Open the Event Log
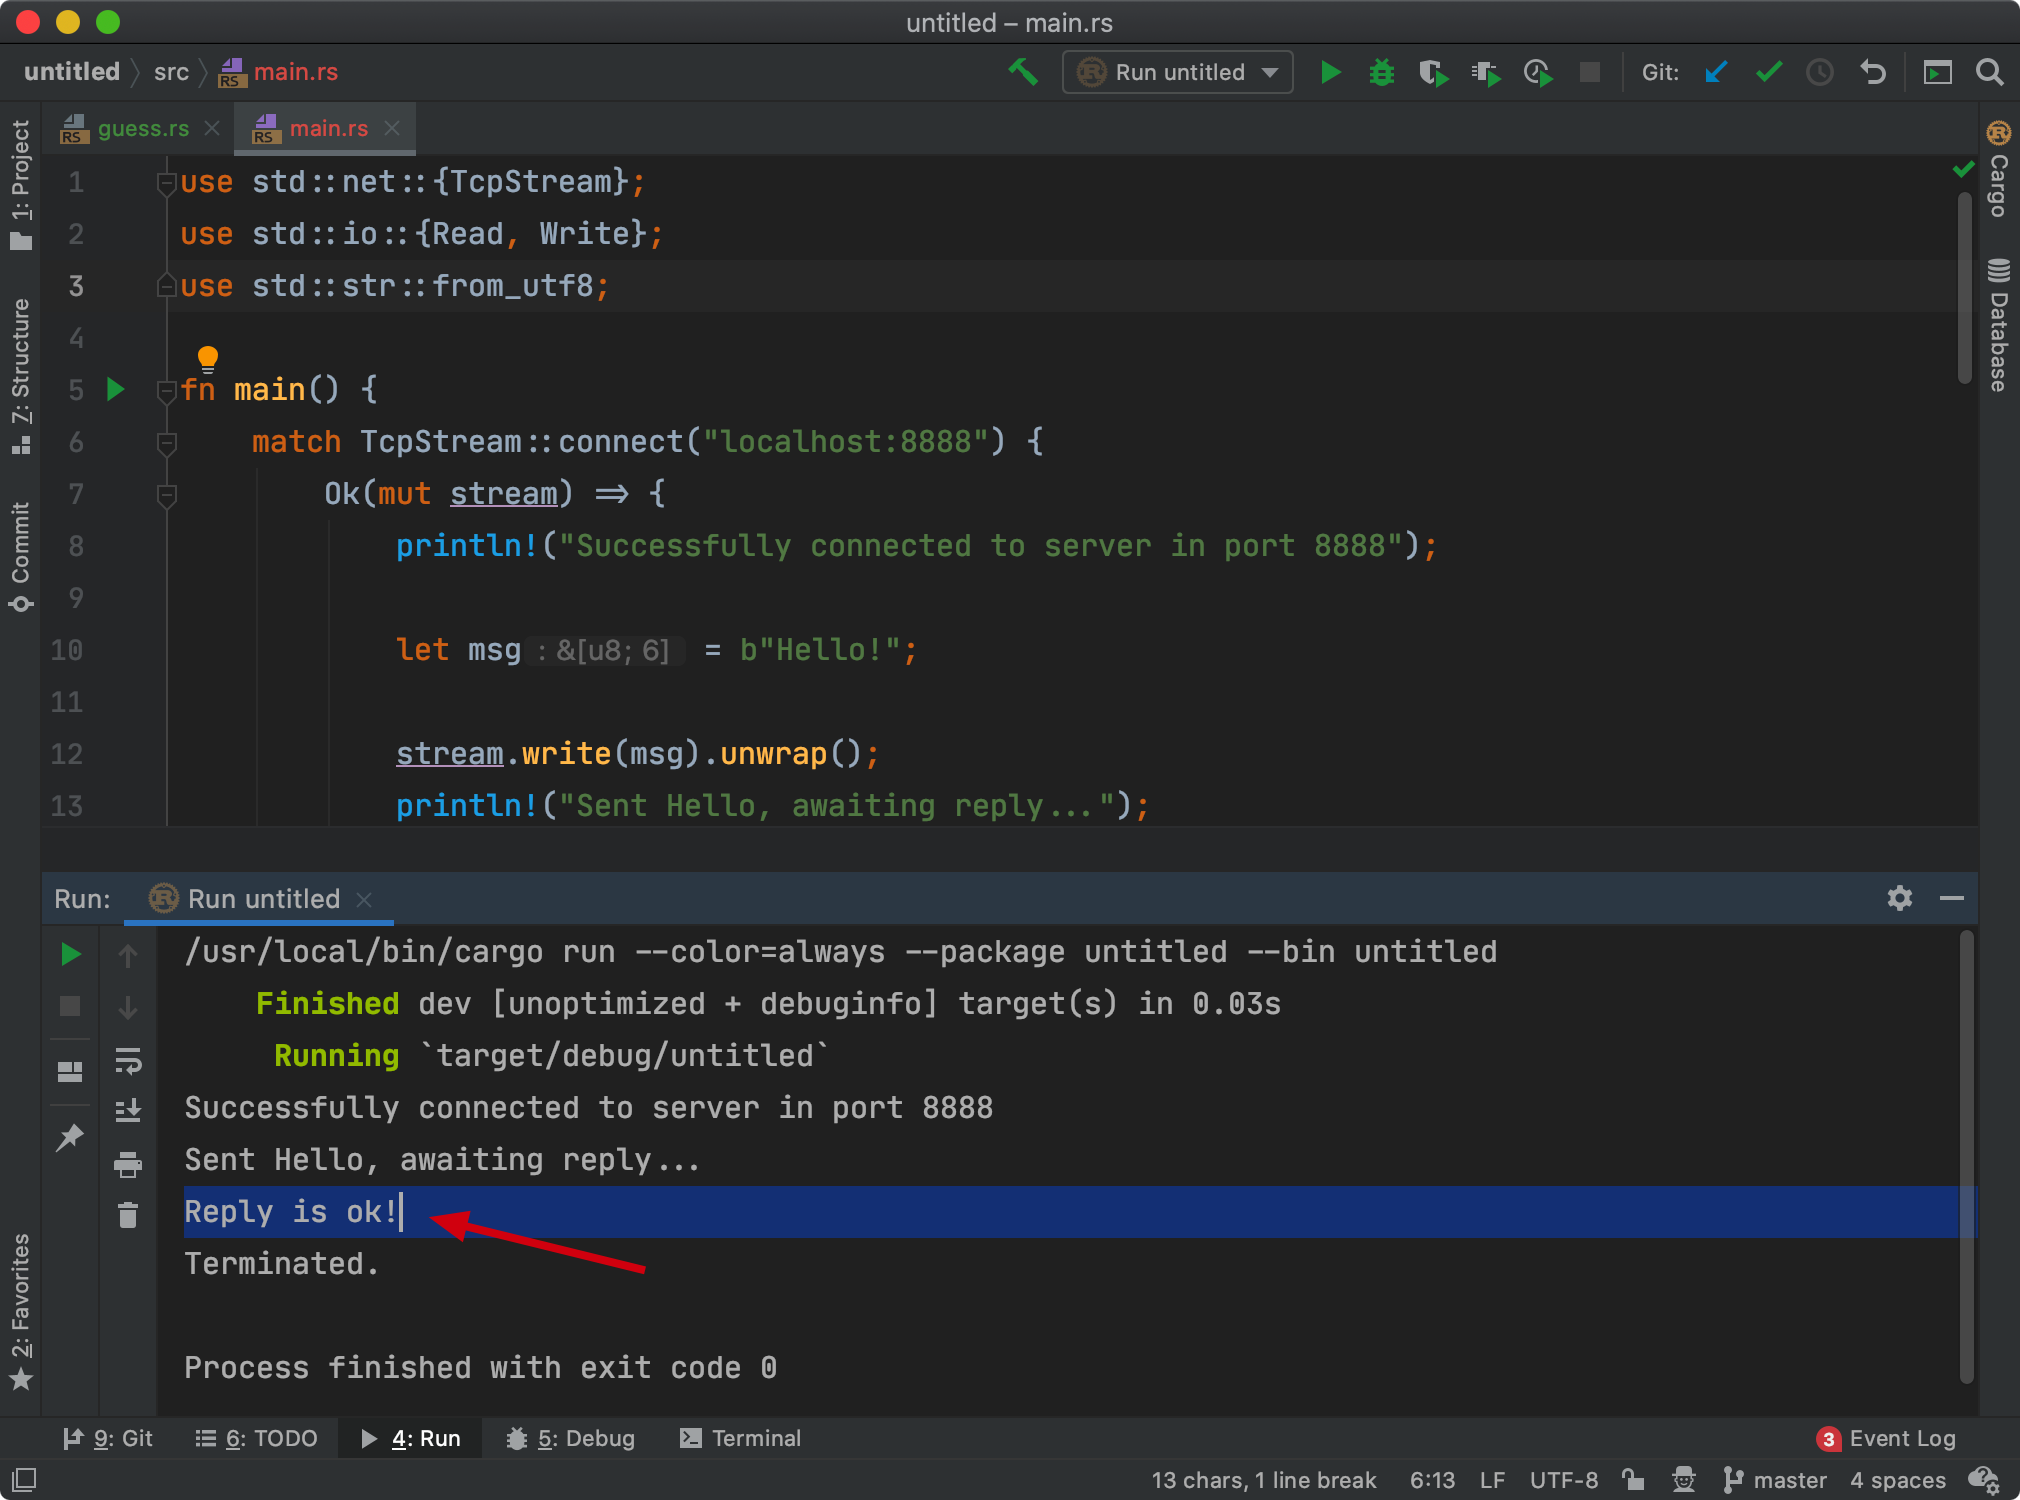Screen dimensions: 2020x1500 point(1887,1438)
